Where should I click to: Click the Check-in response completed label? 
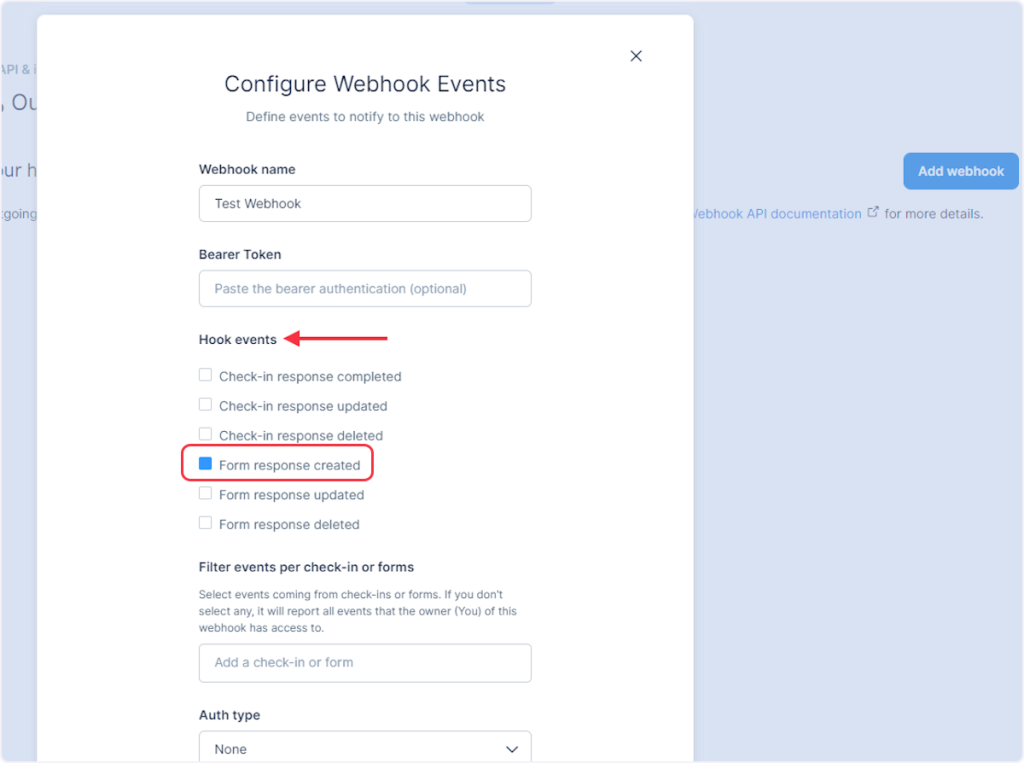[x=310, y=377]
